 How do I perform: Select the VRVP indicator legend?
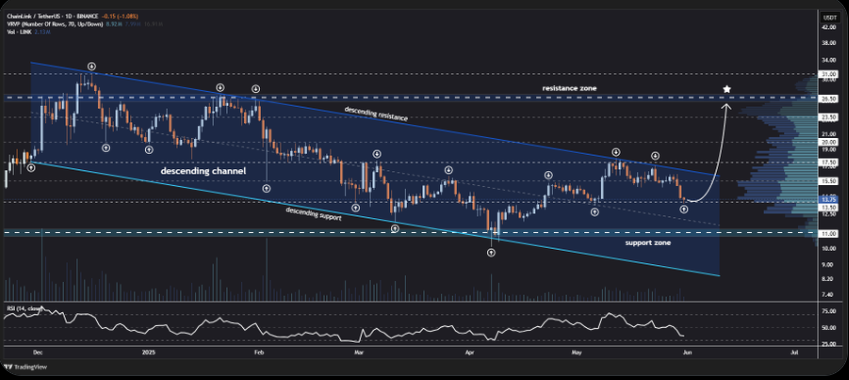pyautogui.click(x=56, y=24)
